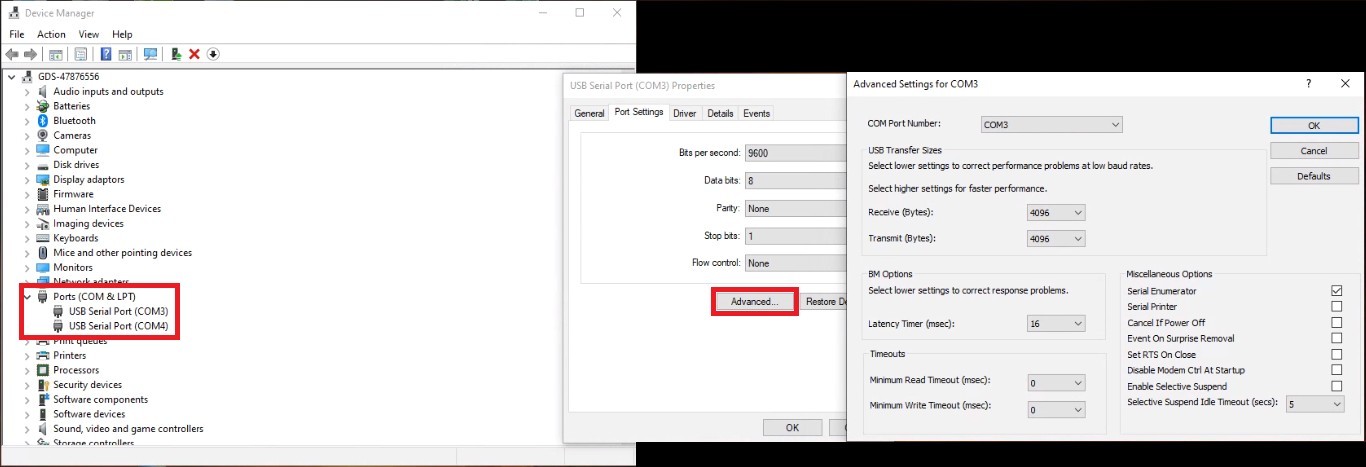
Task: Expand the Audio inputs and outputs node
Action: tap(27, 92)
